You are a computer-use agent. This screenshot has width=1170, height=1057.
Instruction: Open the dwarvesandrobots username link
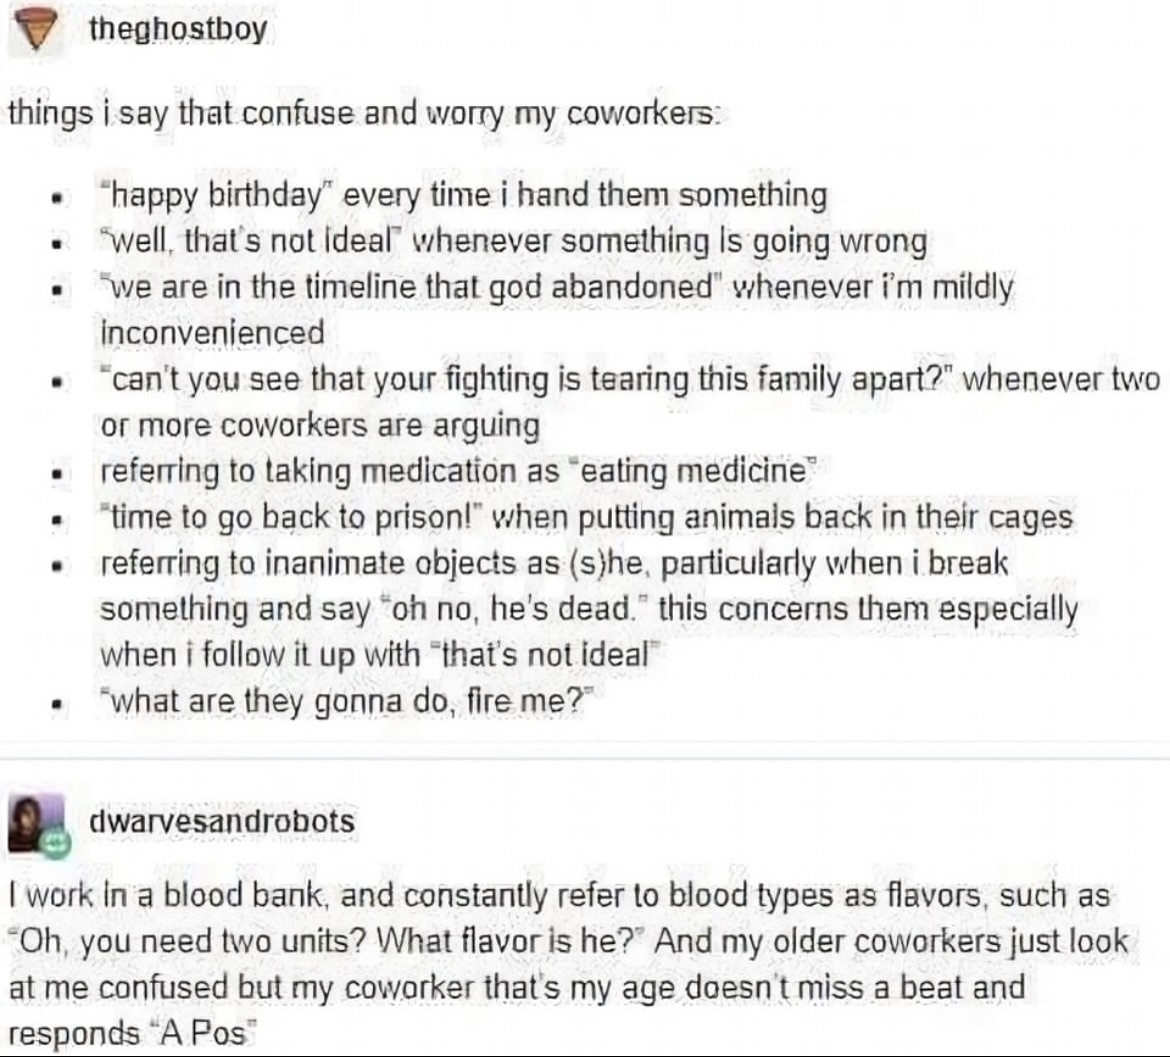222,821
